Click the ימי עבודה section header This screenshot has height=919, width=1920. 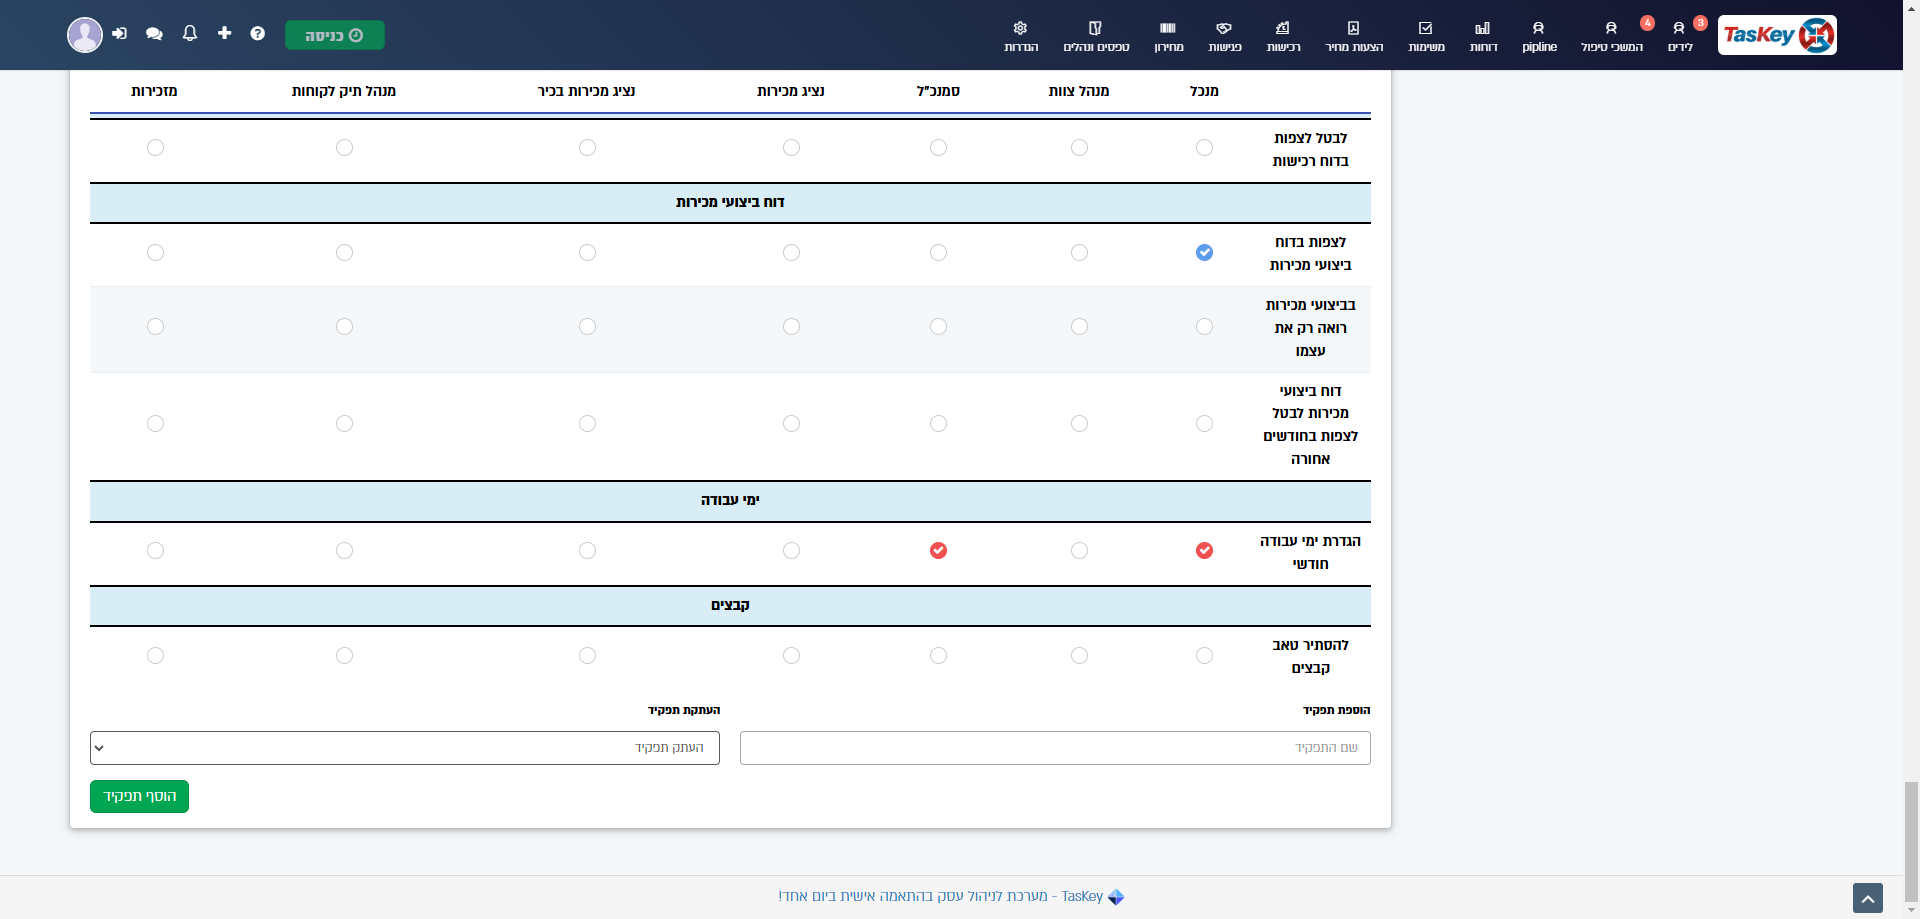pos(730,501)
